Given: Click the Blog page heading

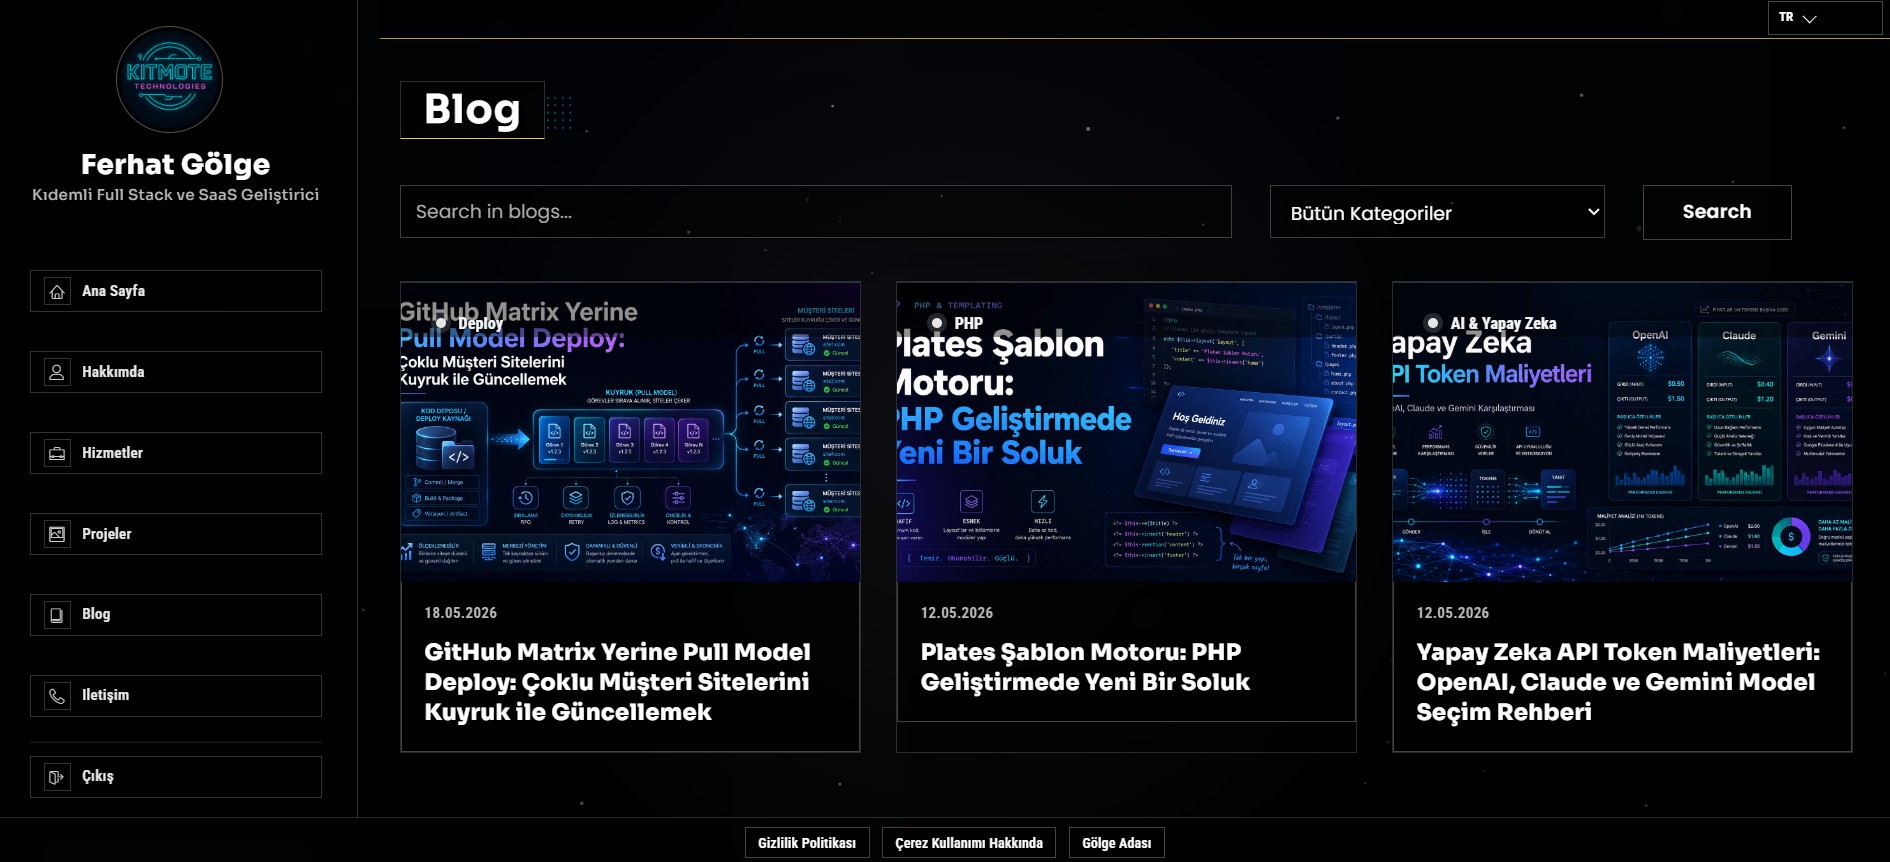Looking at the screenshot, I should pyautogui.click(x=472, y=110).
